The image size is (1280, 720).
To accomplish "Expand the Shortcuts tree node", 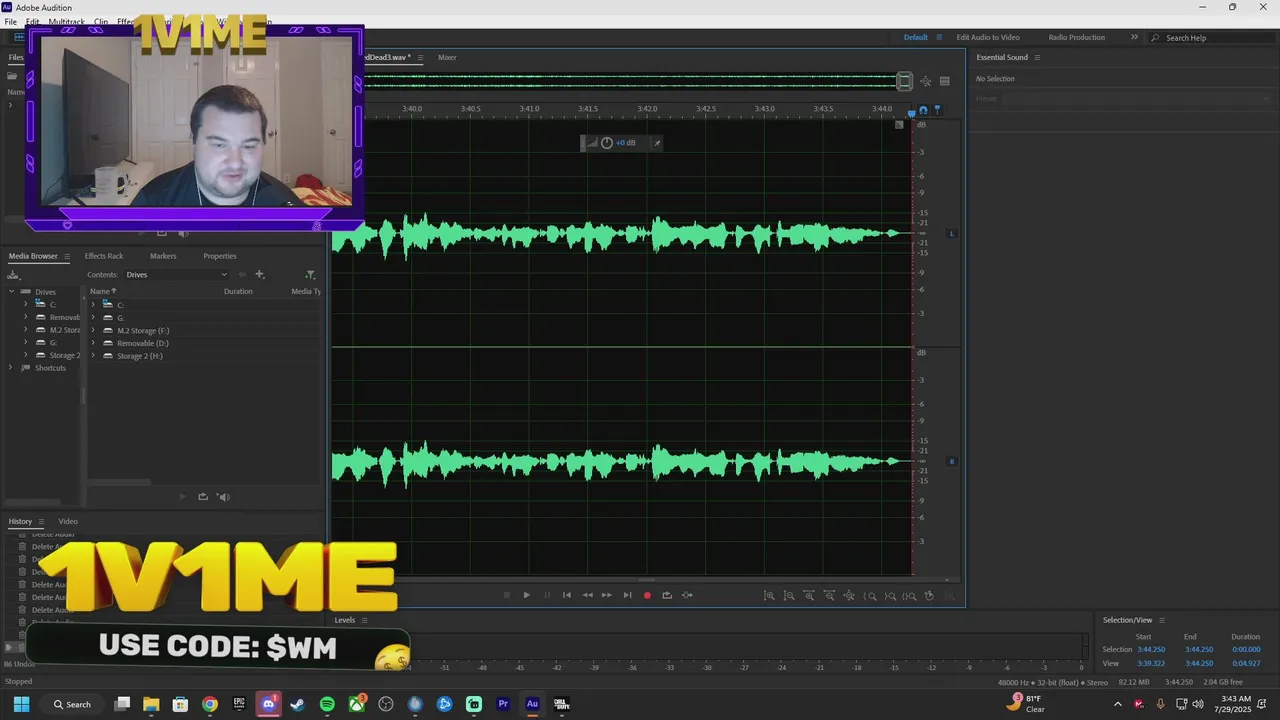I will (x=12, y=368).
